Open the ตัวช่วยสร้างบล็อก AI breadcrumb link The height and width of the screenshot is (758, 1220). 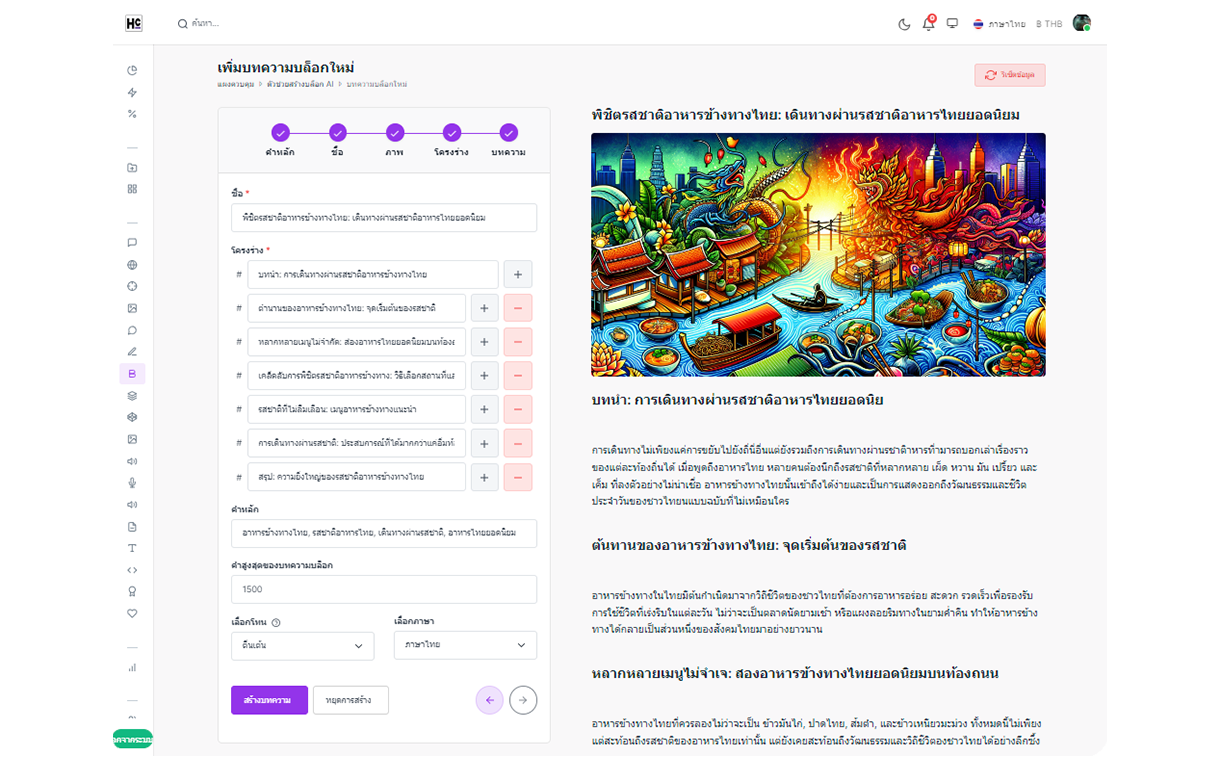pos(300,84)
